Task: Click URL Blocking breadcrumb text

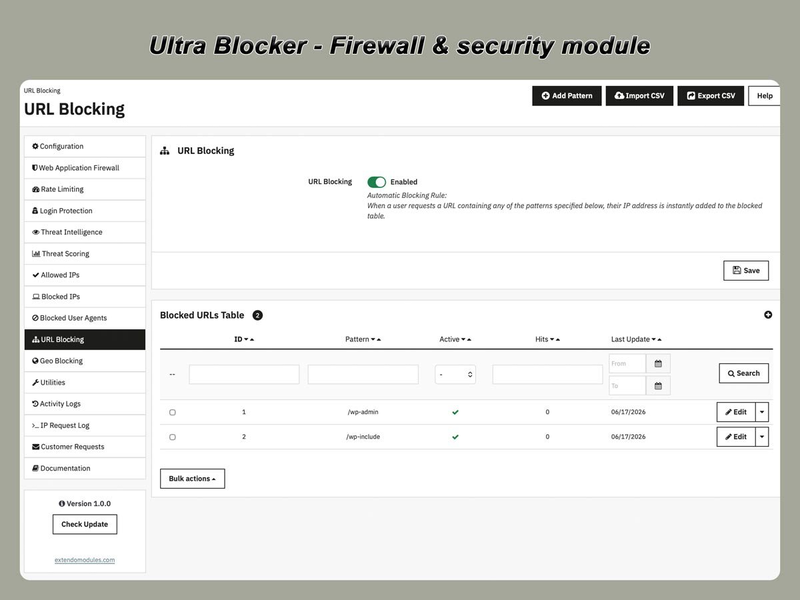Action: pos(42,91)
